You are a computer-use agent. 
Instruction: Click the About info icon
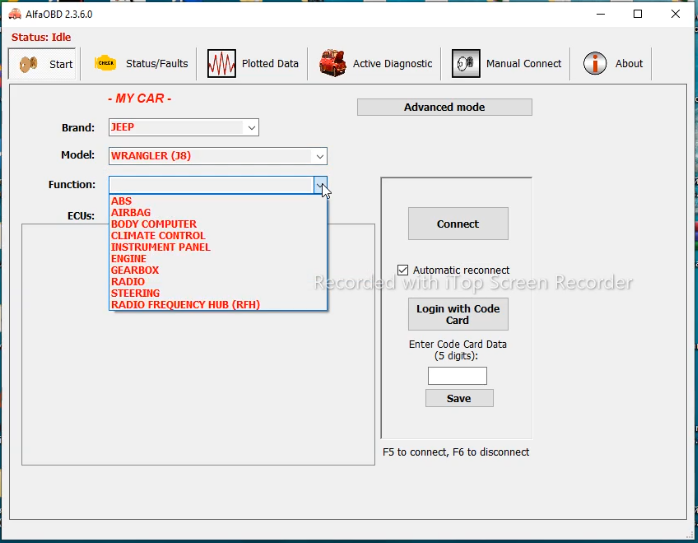[x=595, y=63]
